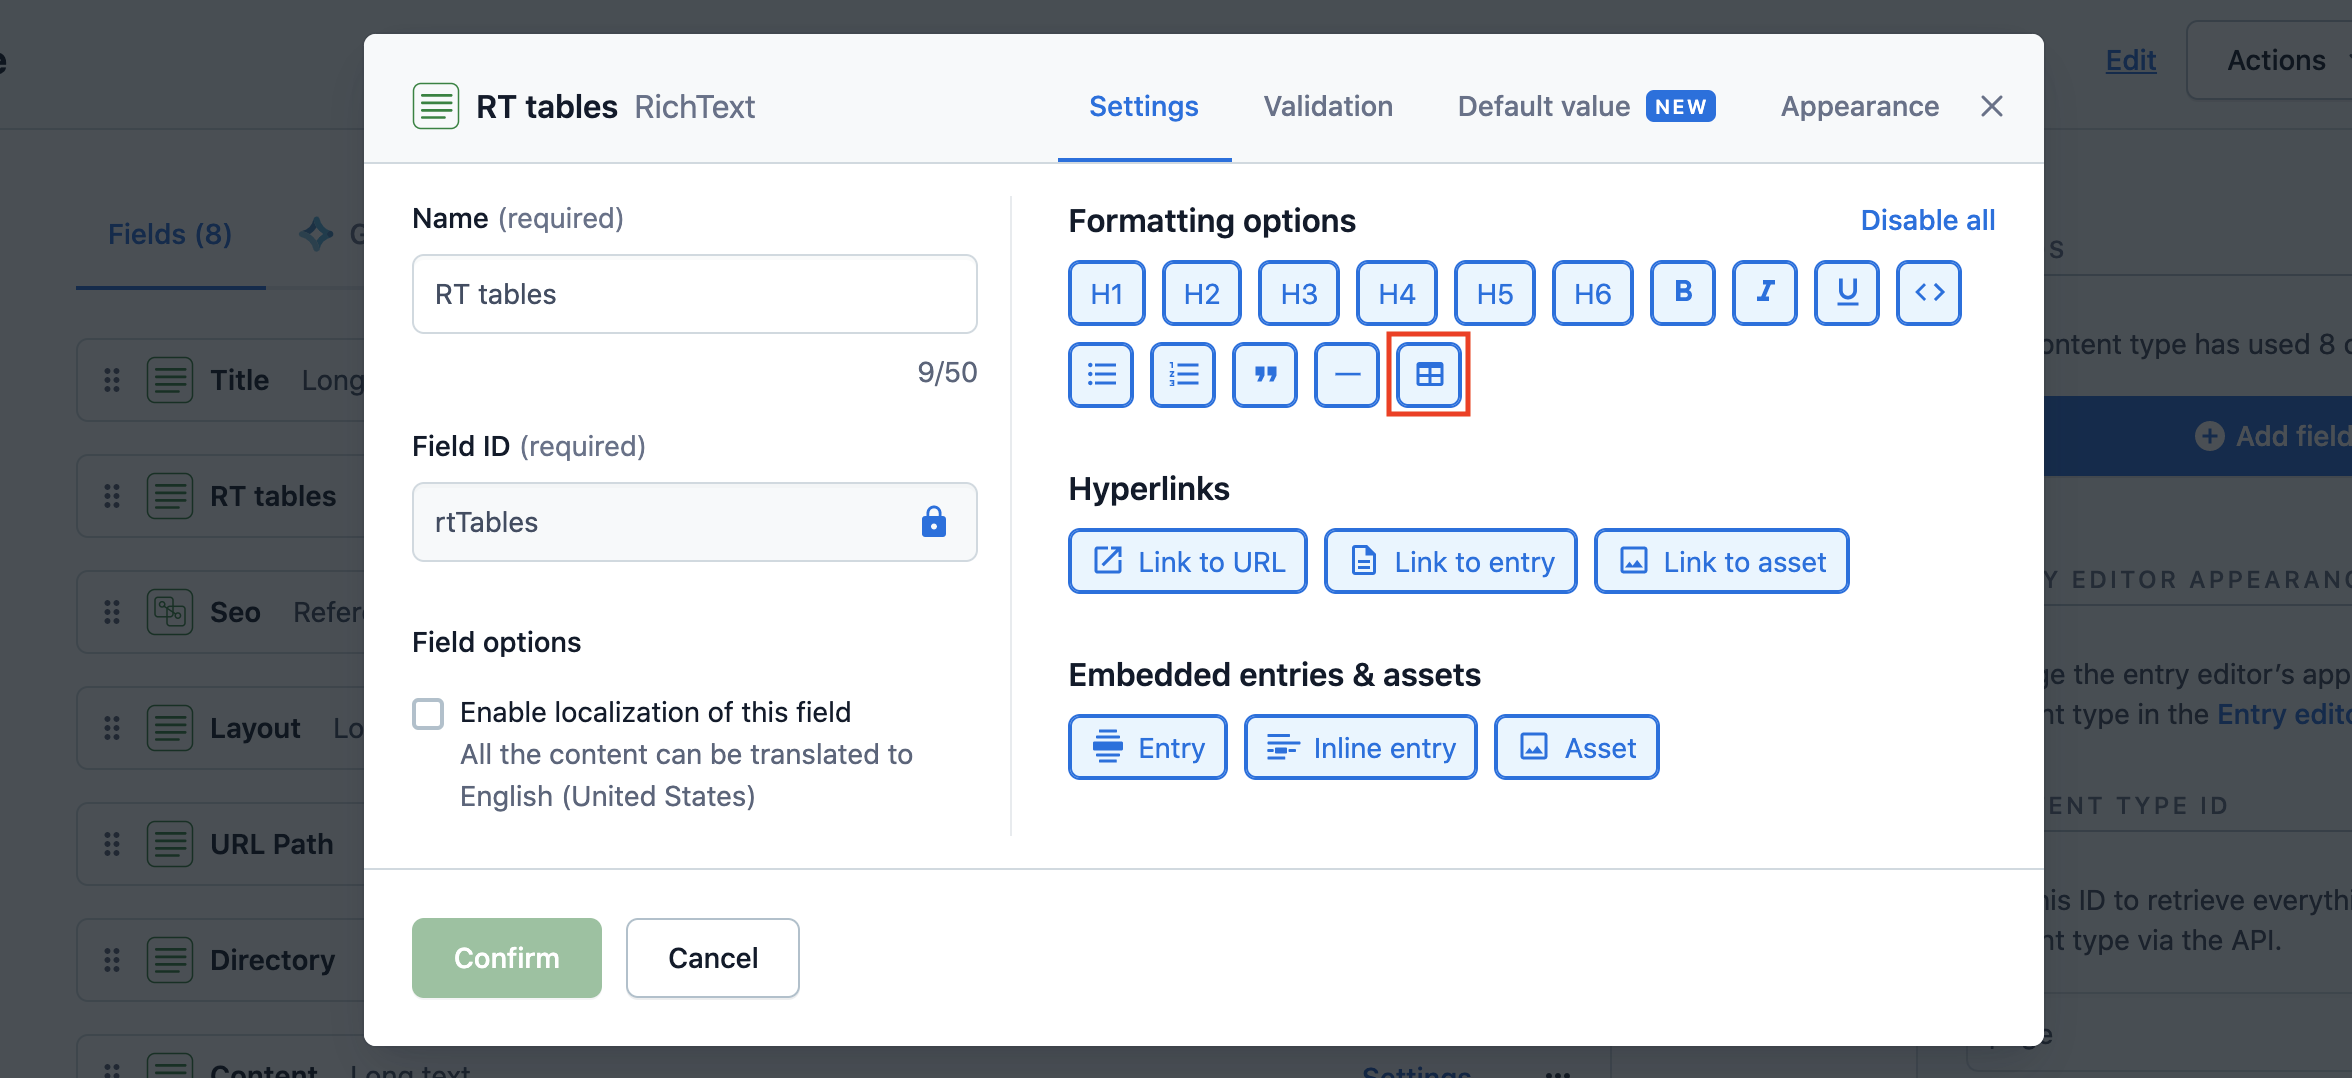Click text icon of URL Path field
Viewport: 2352px width, 1078px height.
pyautogui.click(x=170, y=844)
